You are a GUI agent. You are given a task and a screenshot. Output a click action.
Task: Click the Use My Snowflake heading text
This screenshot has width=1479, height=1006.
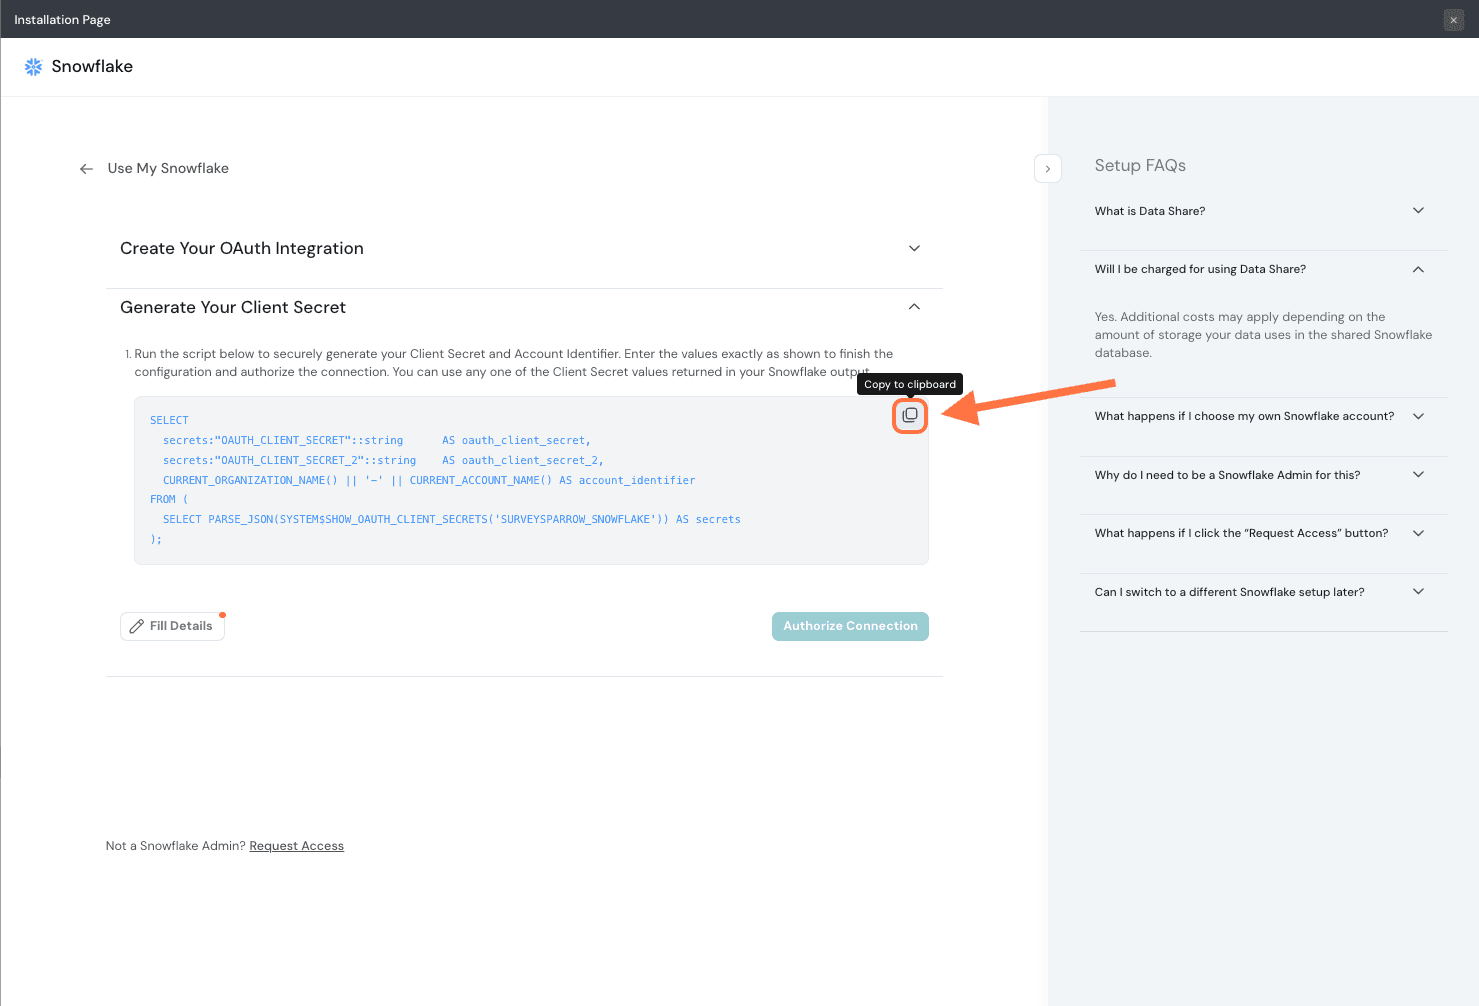[168, 169]
